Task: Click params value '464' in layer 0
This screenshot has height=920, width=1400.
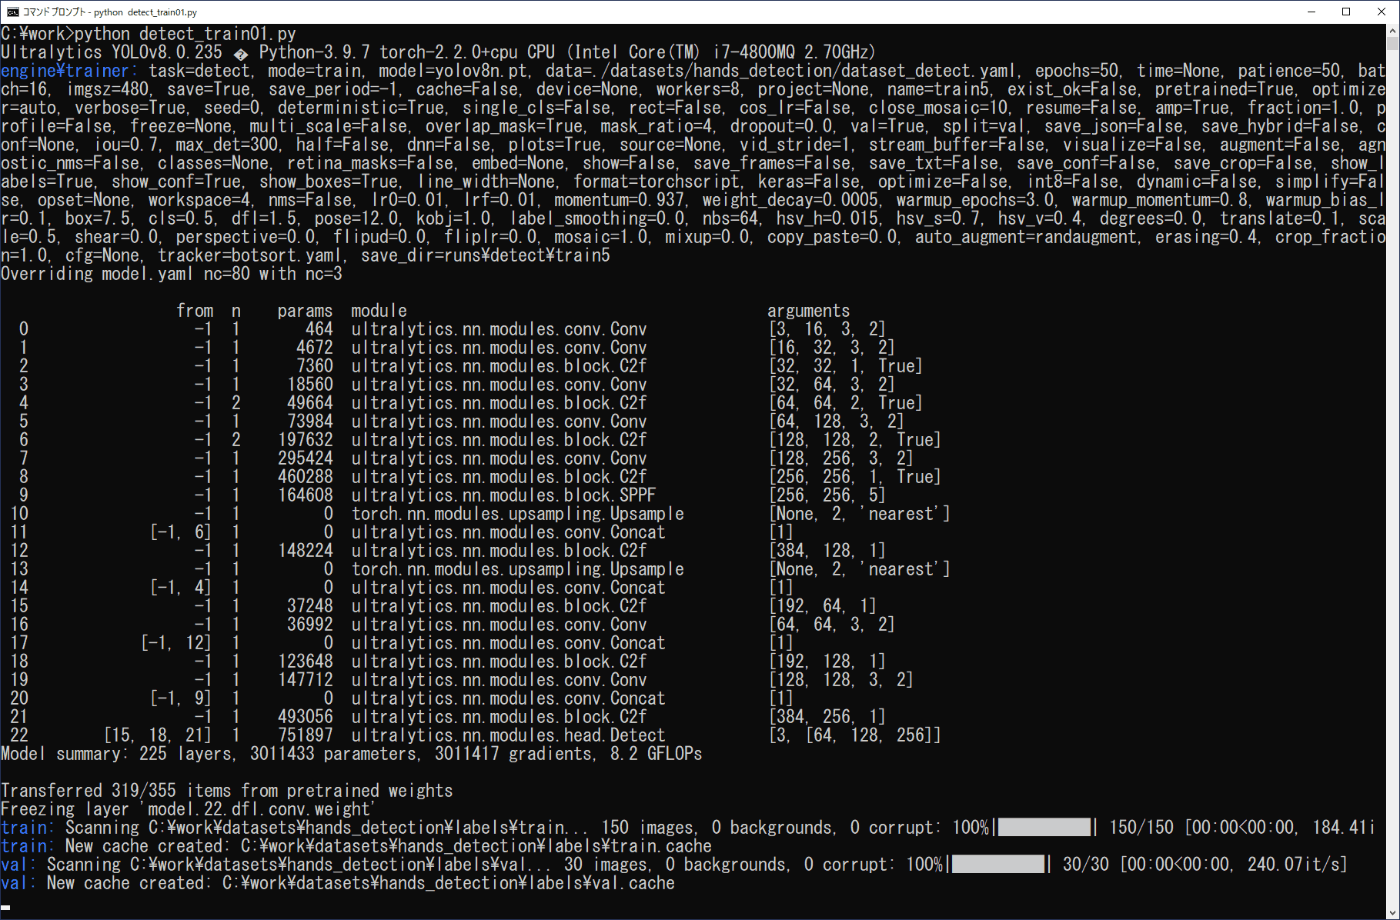Action: 319,329
